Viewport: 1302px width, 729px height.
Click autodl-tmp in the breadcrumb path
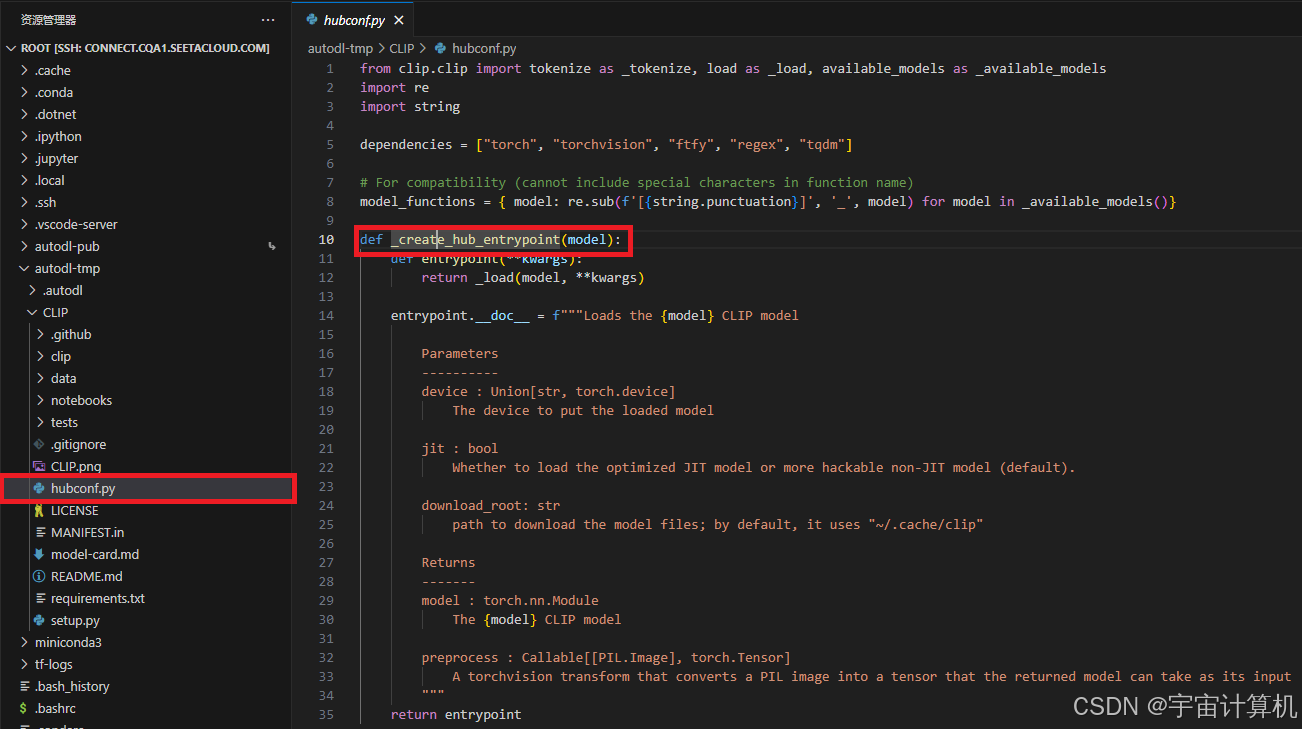(x=340, y=48)
